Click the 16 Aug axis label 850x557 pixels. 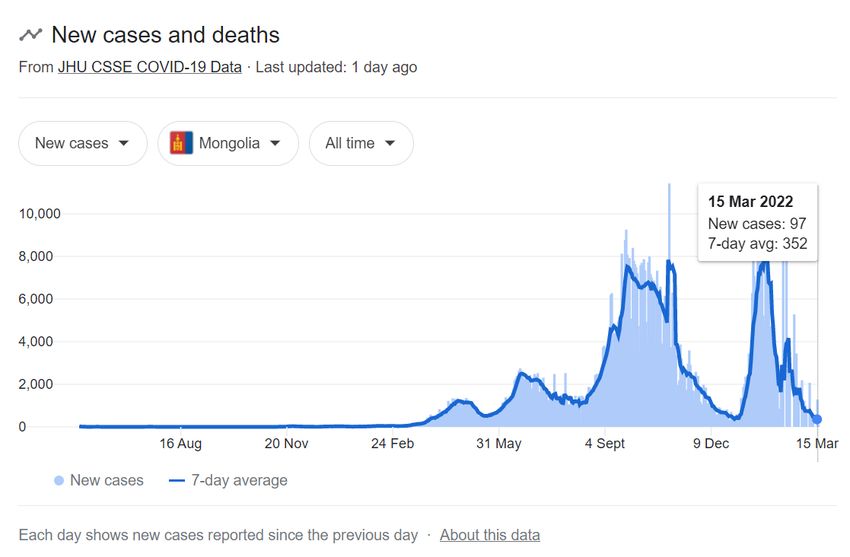coord(181,443)
